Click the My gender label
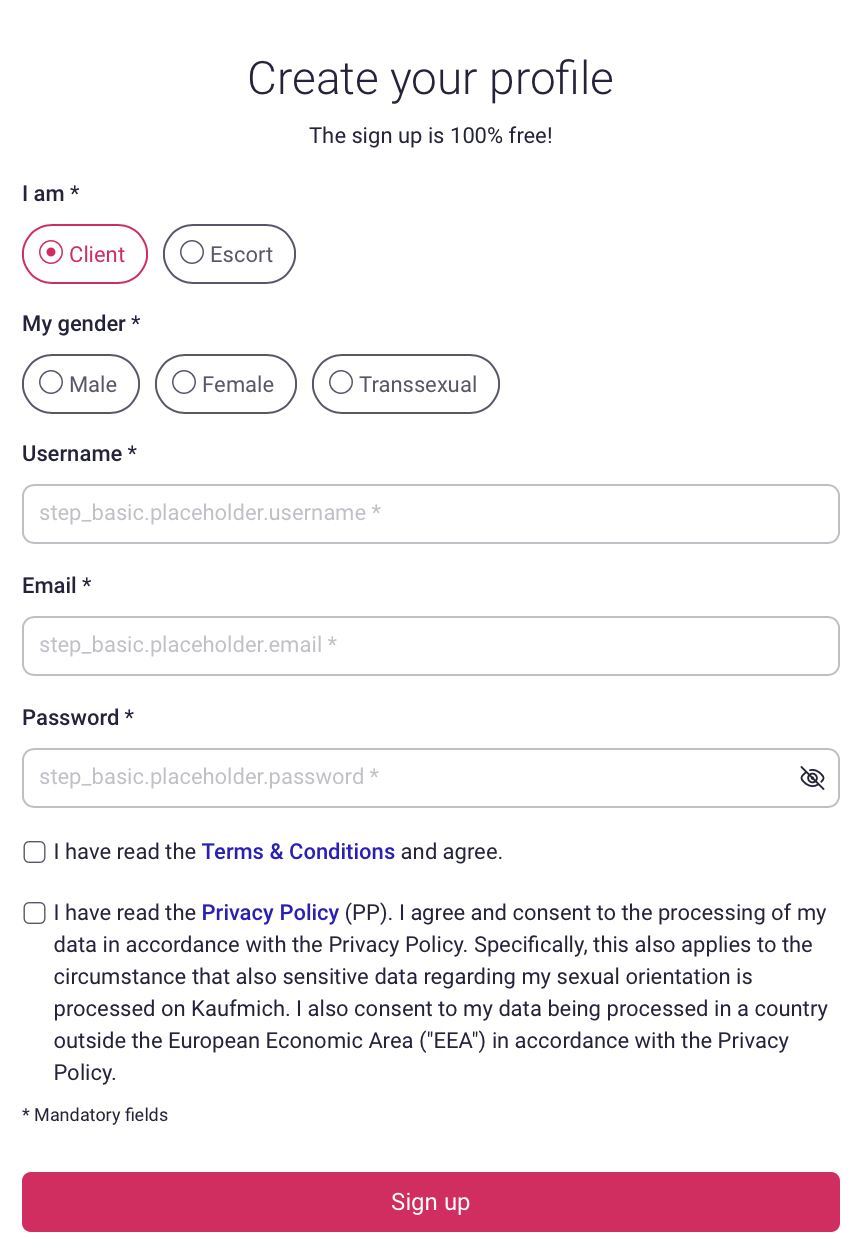Image resolution: width=850 pixels, height=1252 pixels. point(81,324)
